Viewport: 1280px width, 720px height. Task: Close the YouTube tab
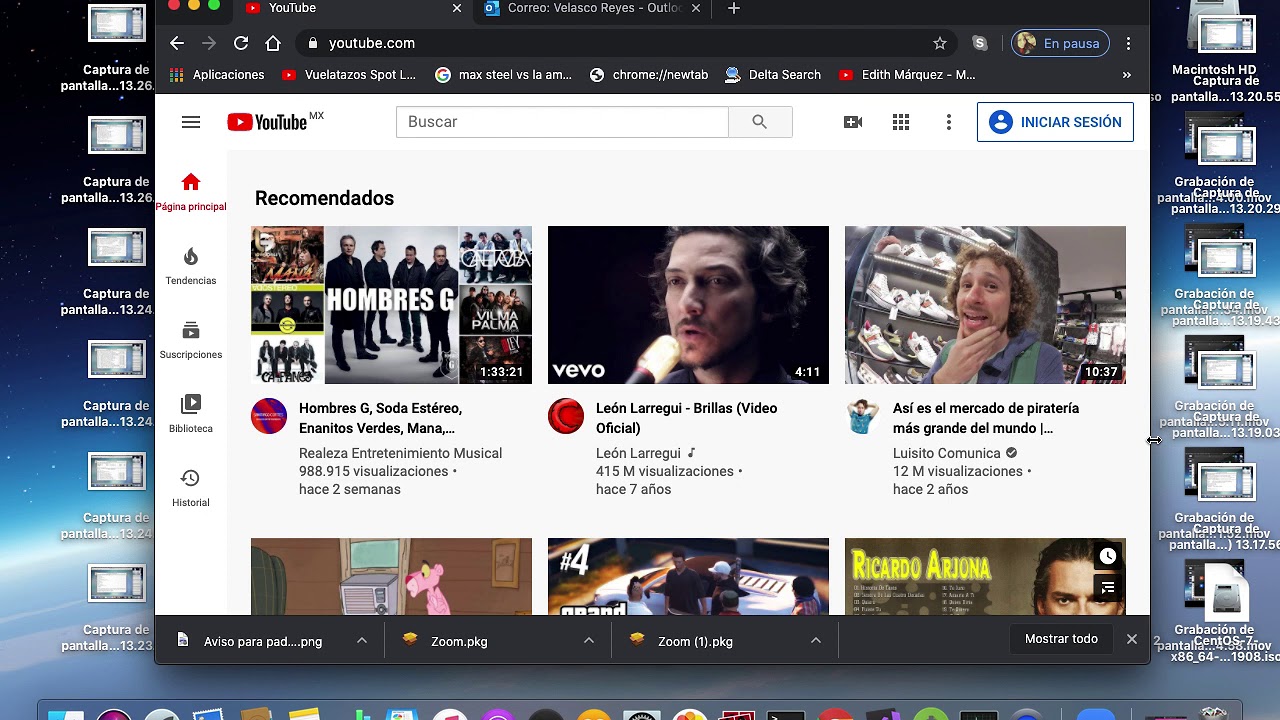[x=457, y=8]
